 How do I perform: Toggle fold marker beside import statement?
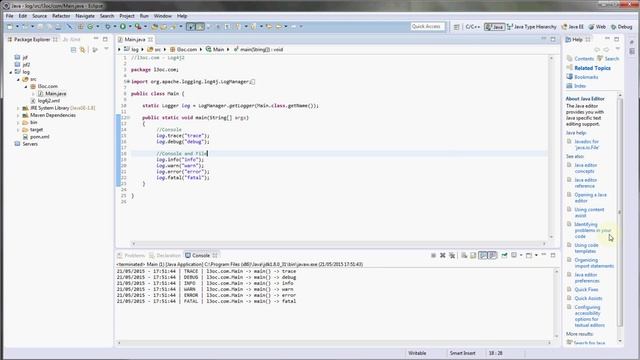click(x=128, y=82)
